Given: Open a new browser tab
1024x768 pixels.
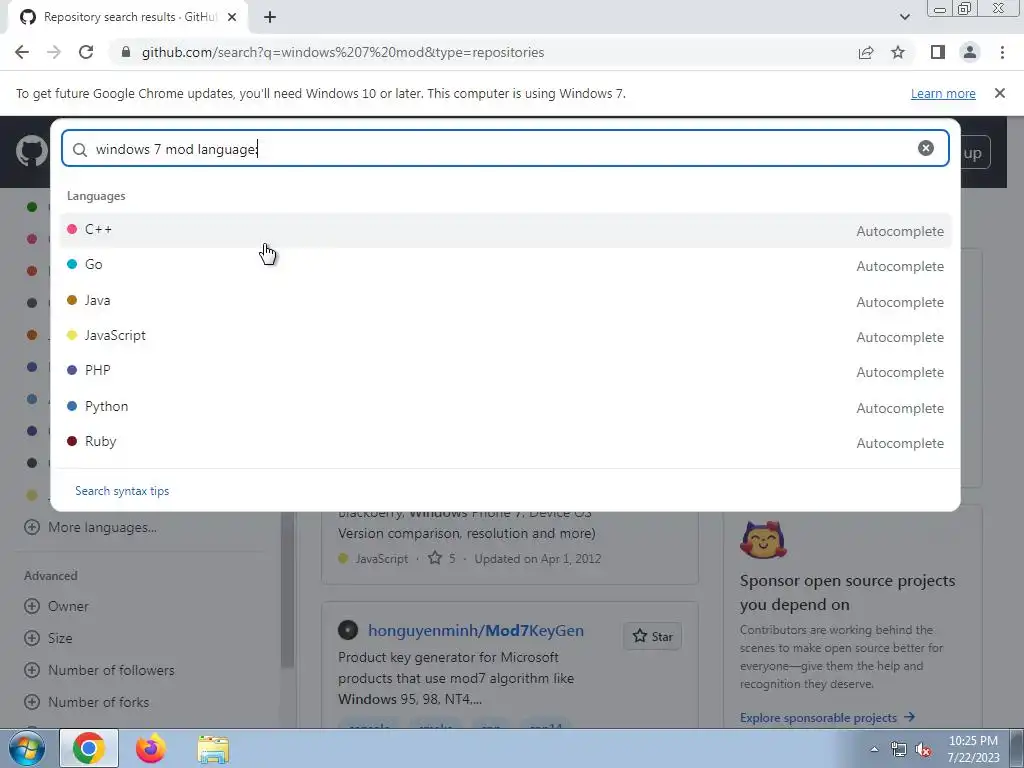Looking at the screenshot, I should 270,17.
